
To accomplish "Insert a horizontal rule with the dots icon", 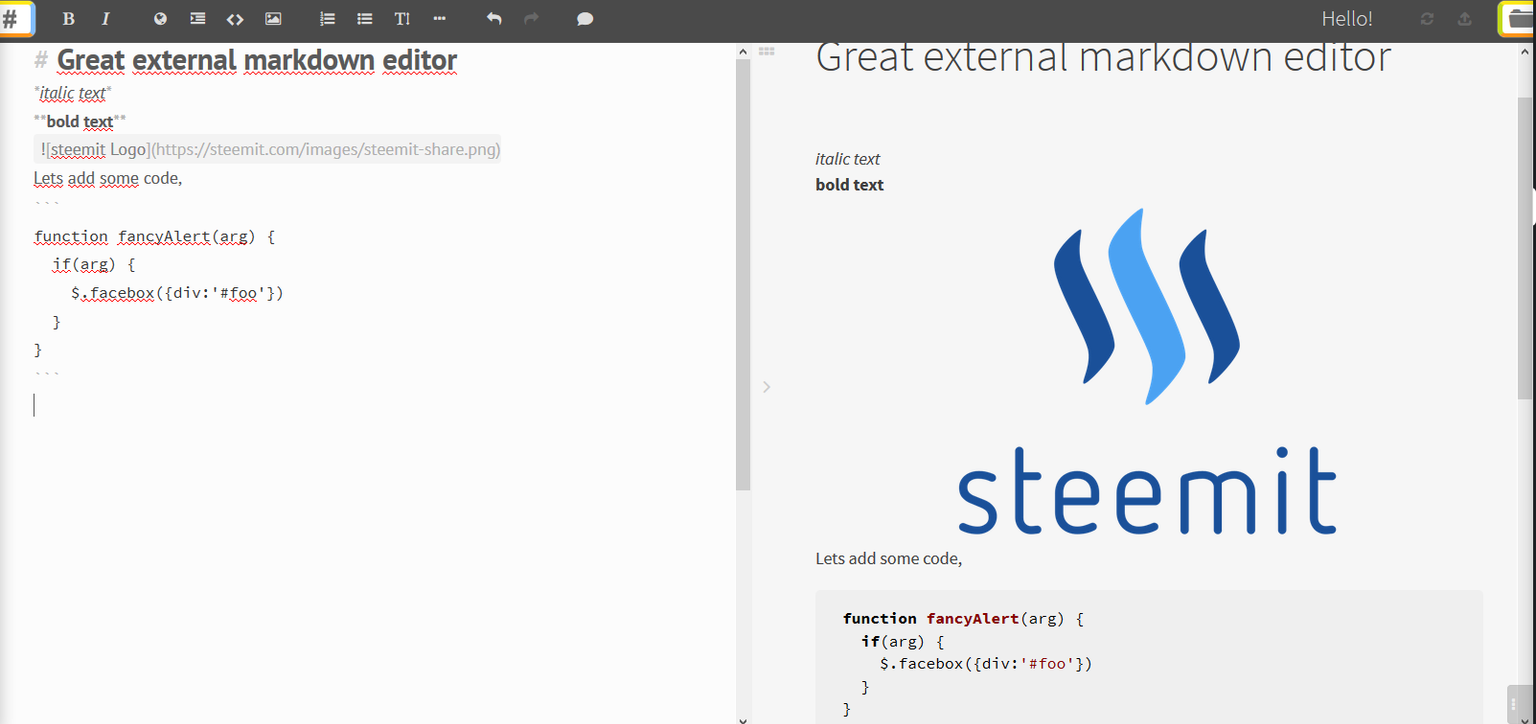I will pyautogui.click(x=440, y=19).
